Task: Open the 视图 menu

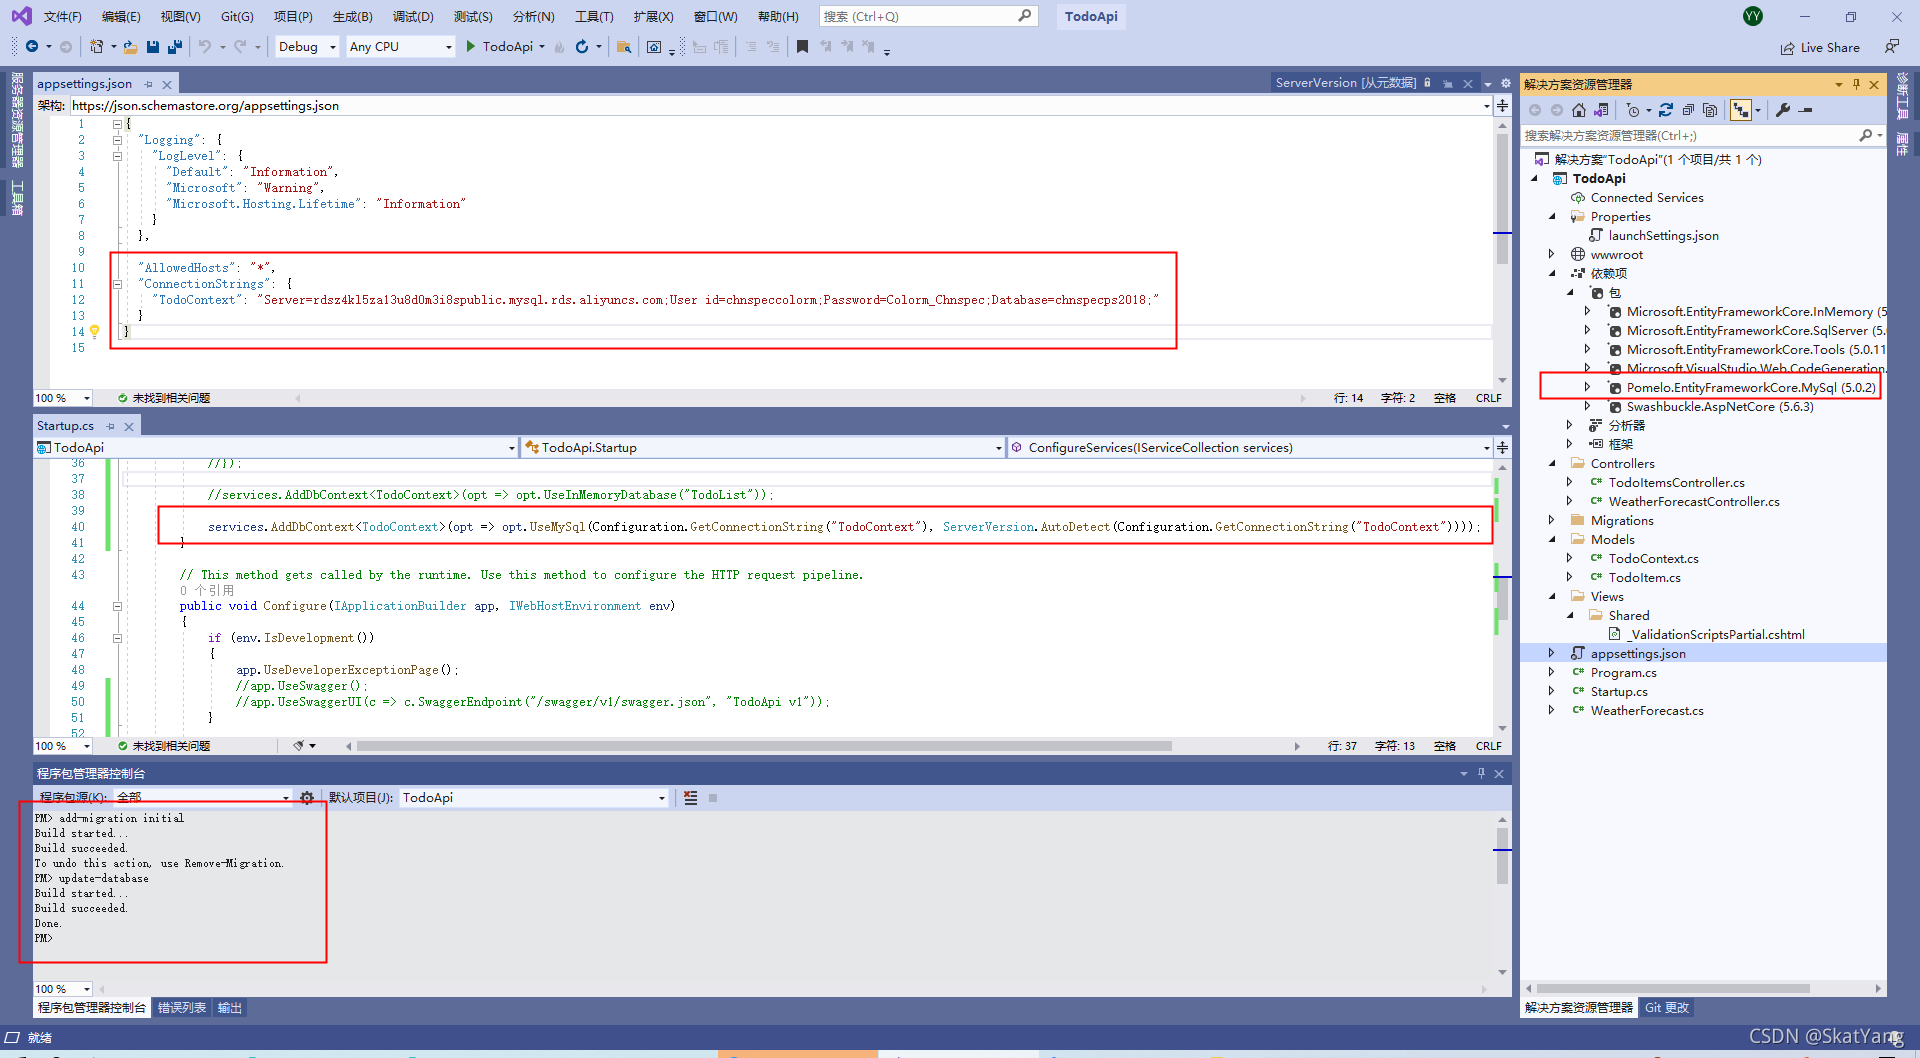Action: click(x=178, y=16)
